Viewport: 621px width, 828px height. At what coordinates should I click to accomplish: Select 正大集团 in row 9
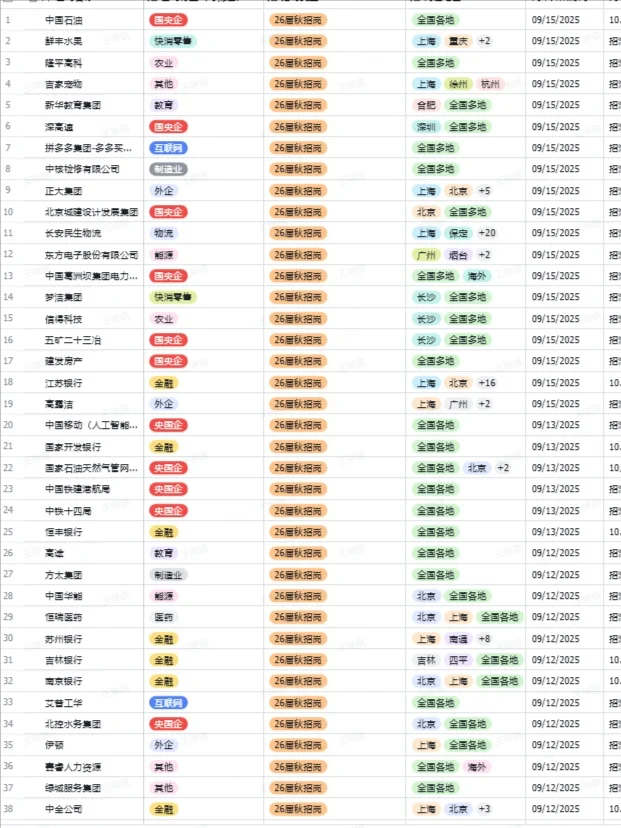pyautogui.click(x=63, y=191)
